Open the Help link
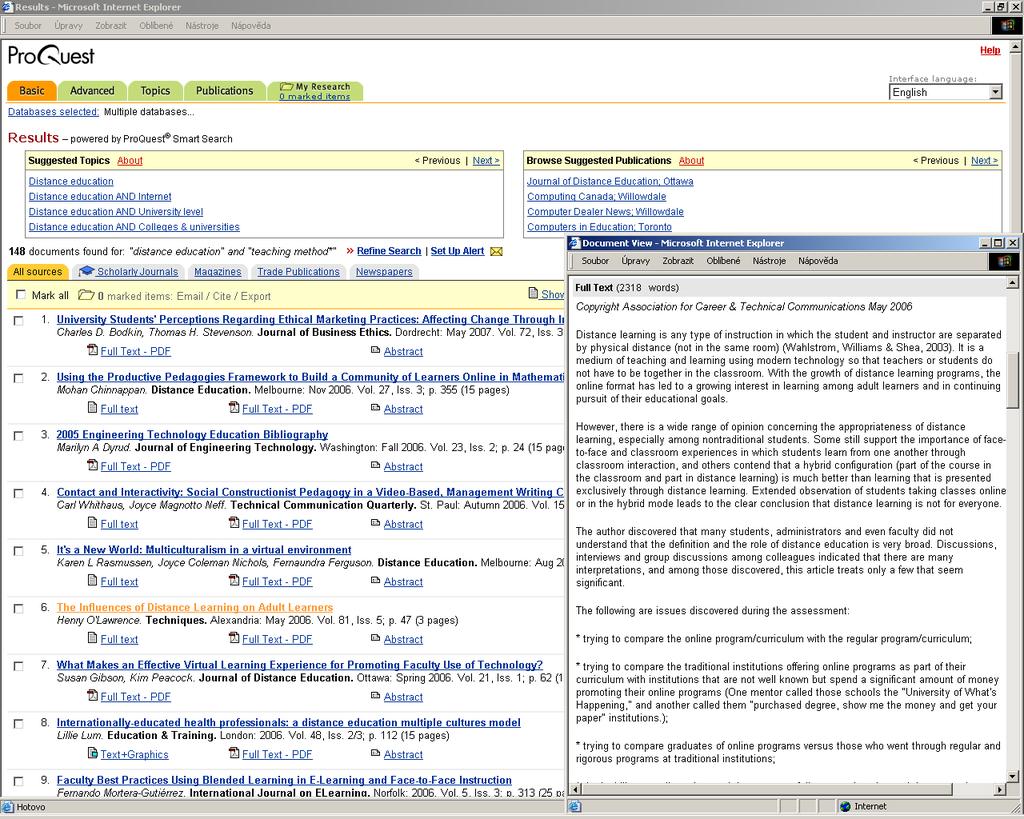Screen dimensions: 1024x819 coord(990,50)
